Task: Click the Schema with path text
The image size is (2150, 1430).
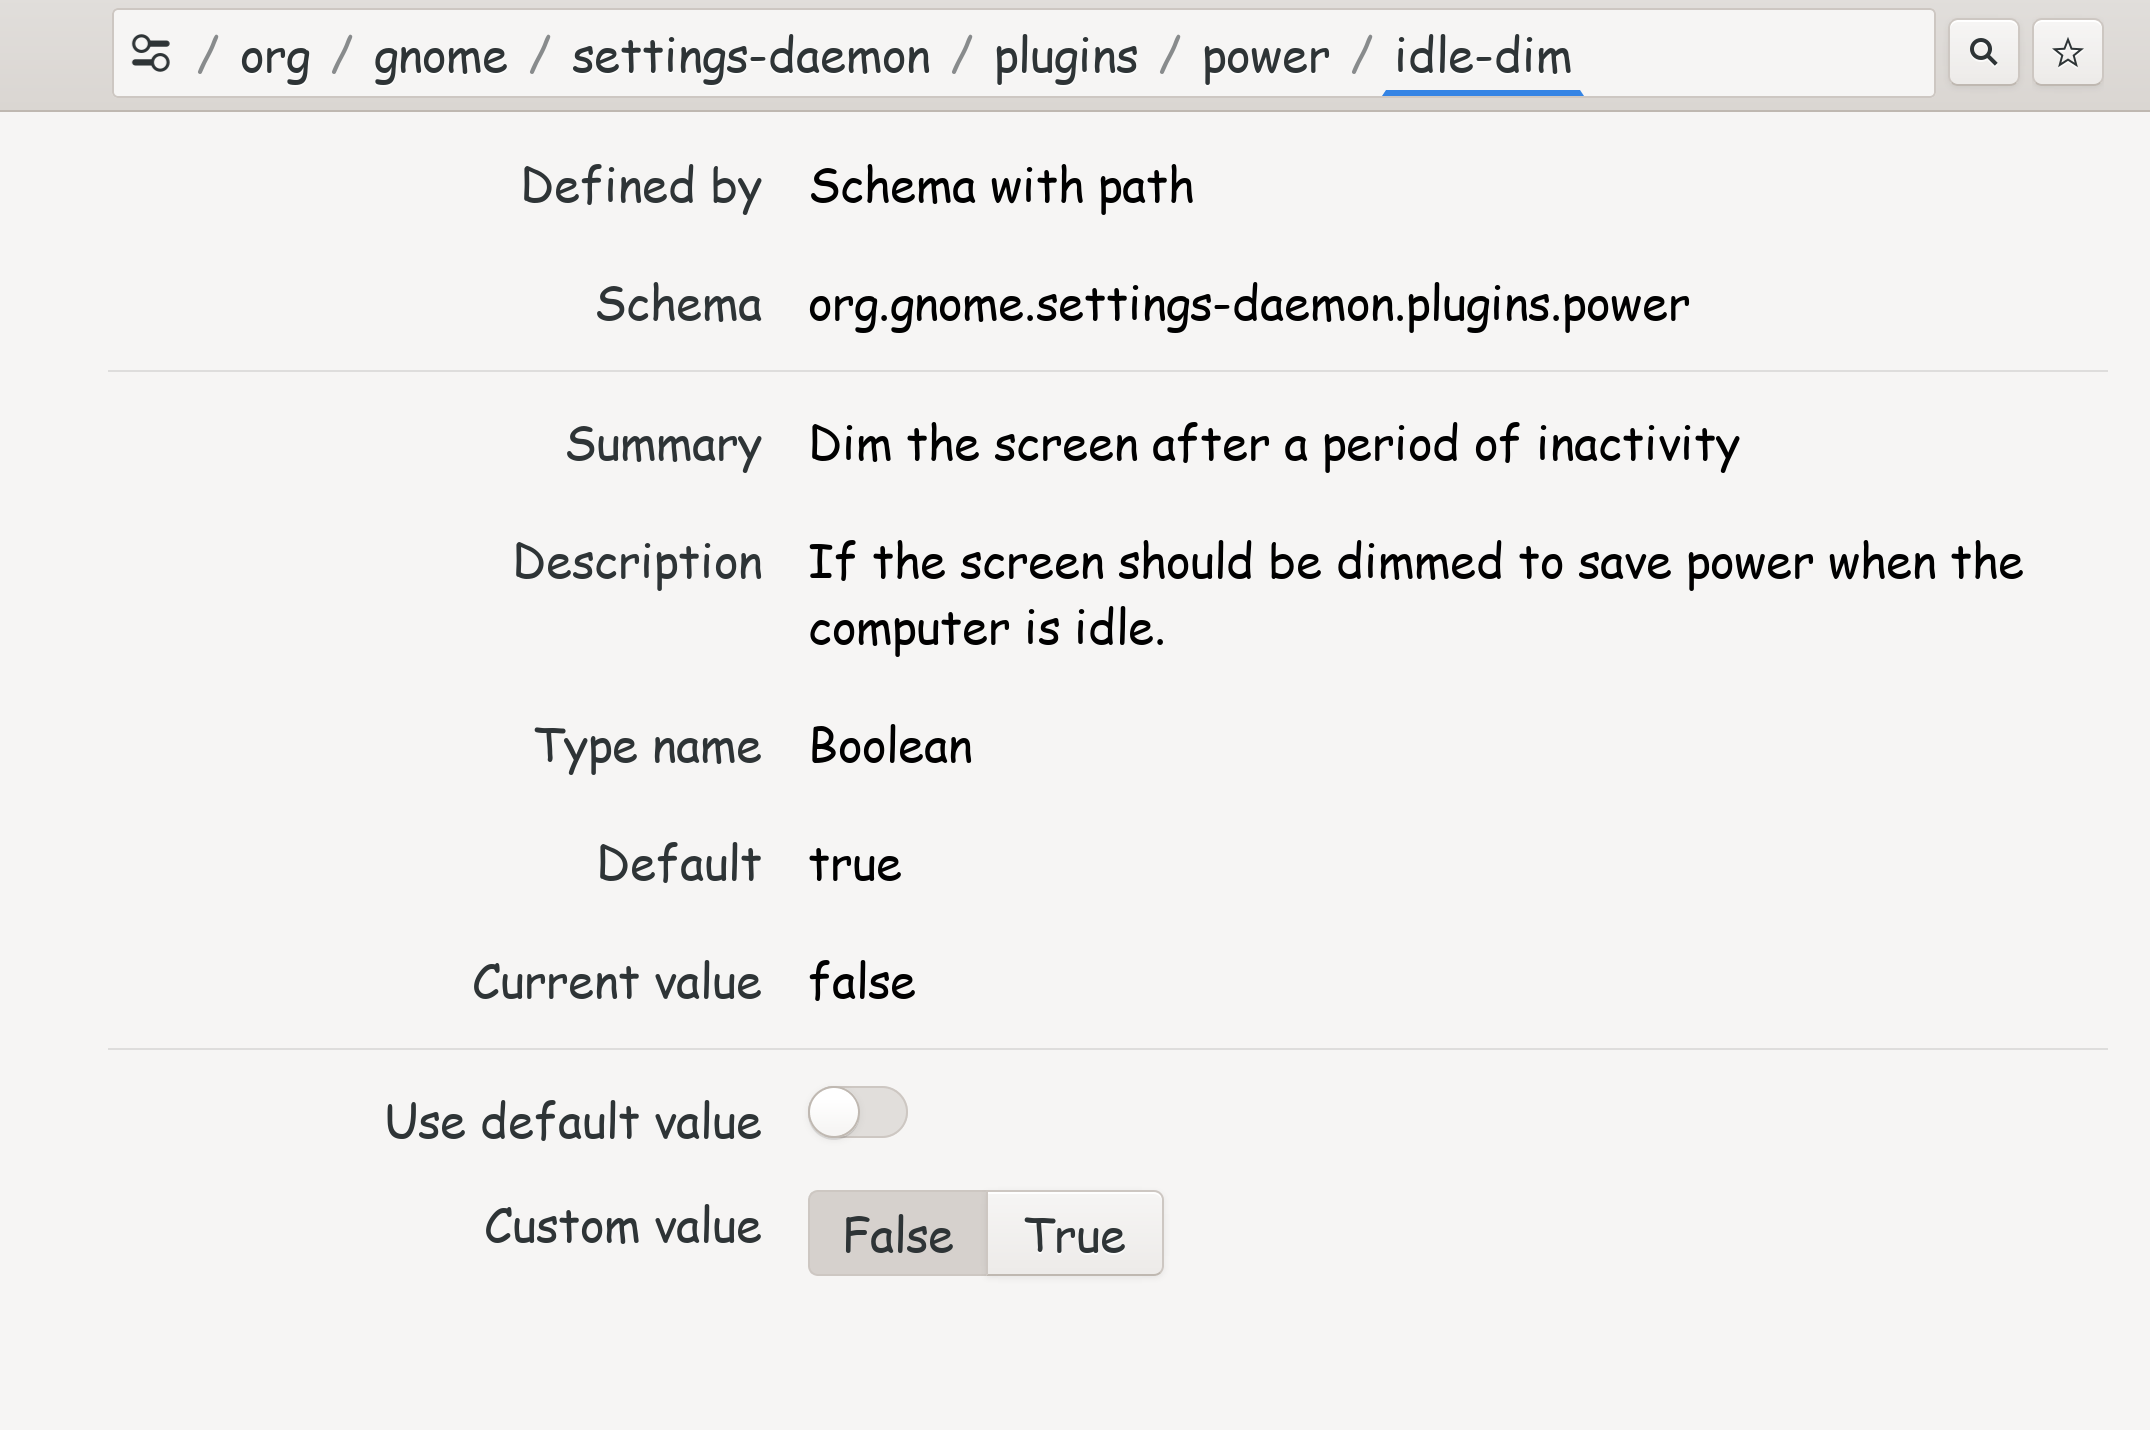Action: (1000, 187)
